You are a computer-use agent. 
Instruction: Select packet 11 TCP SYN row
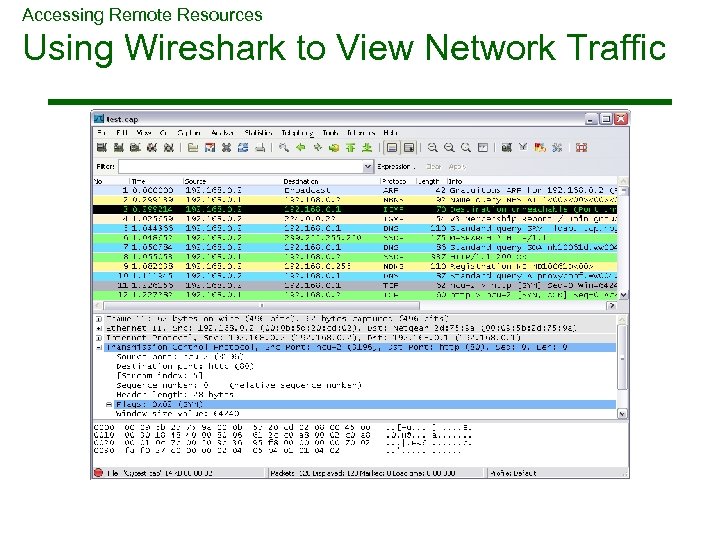pyautogui.click(x=355, y=285)
